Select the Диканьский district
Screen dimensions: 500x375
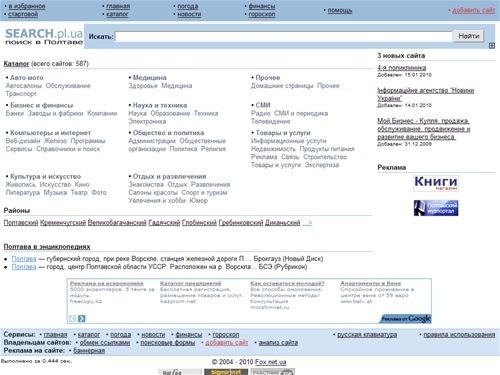point(283,223)
